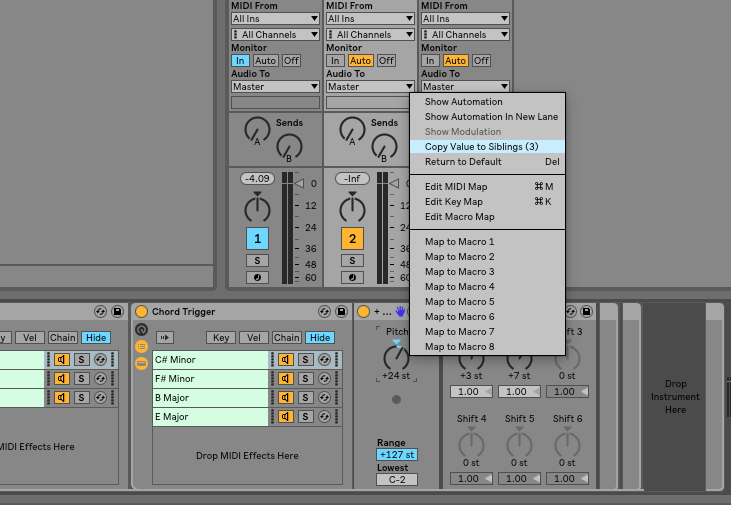Set track 2 monitor to Auto
This screenshot has width=731, height=505.
point(360,61)
